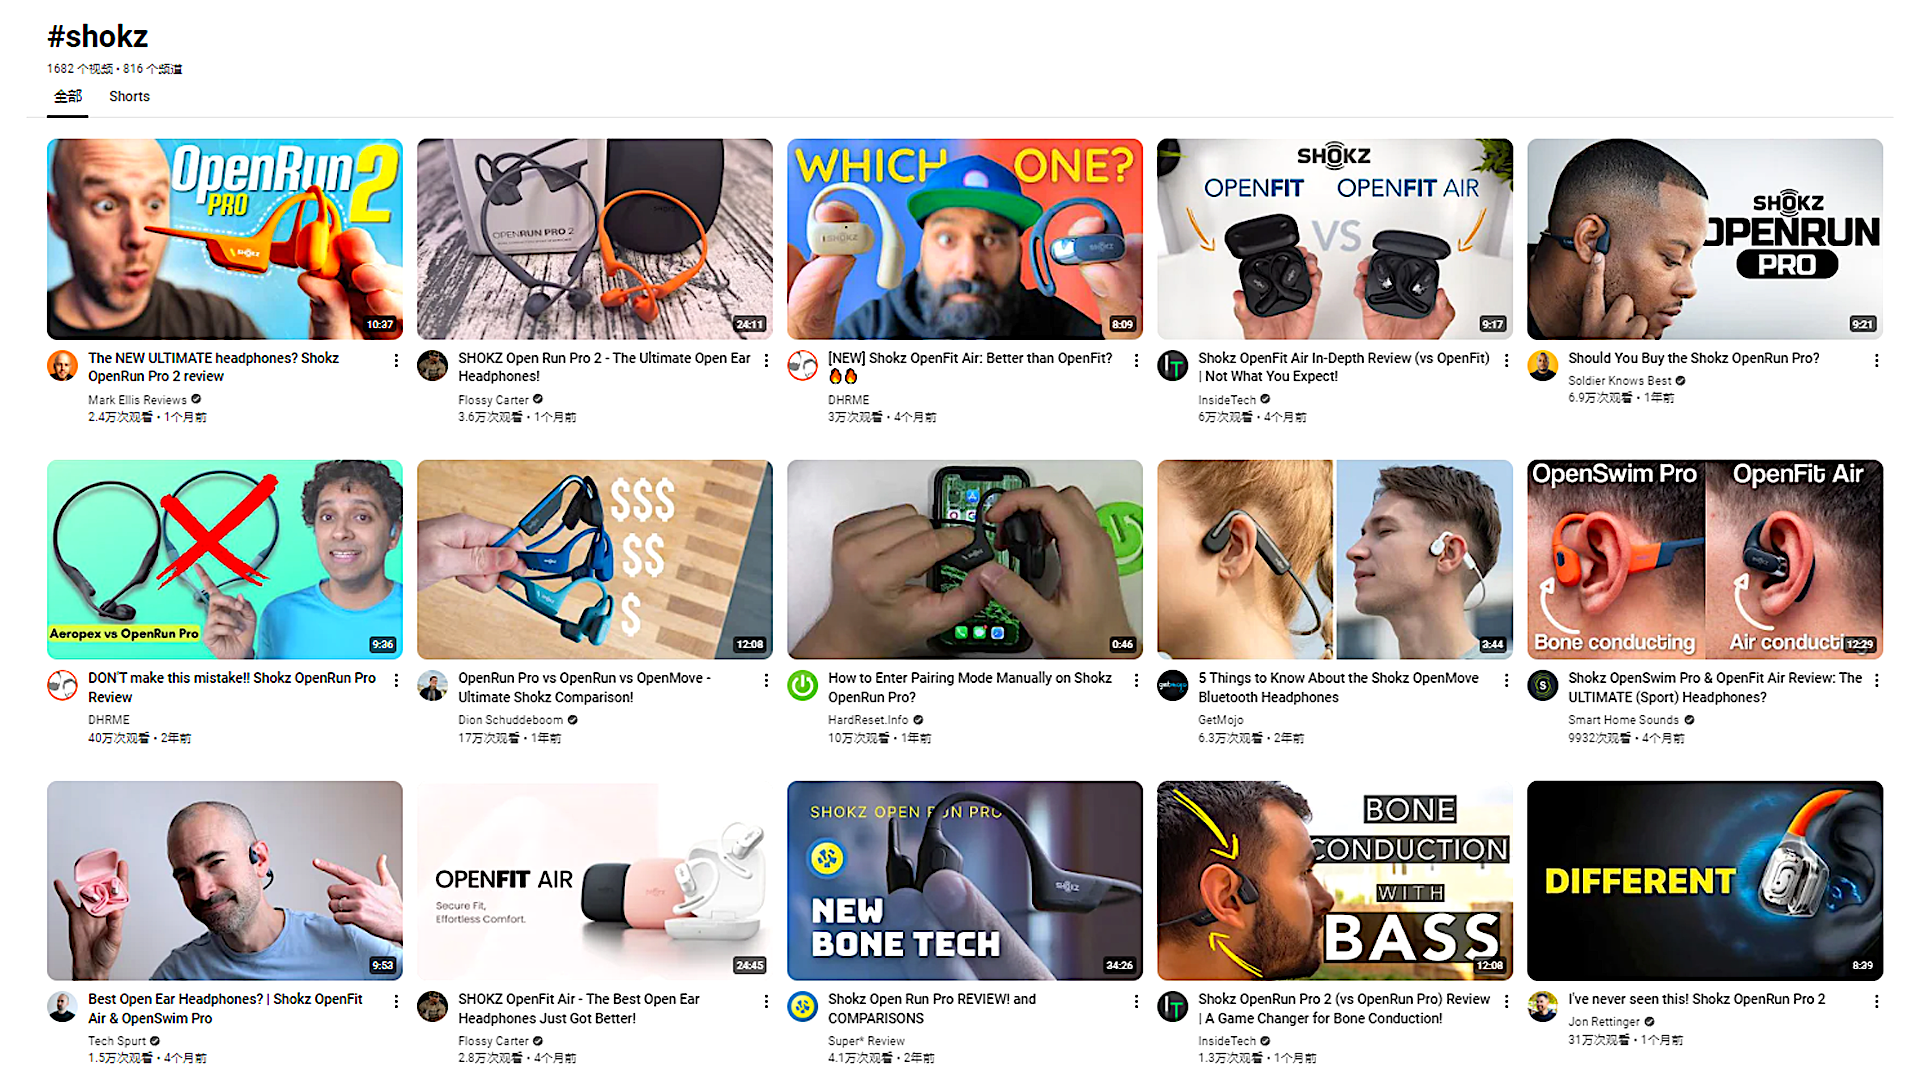This screenshot has height=1080, width=1920.
Task: Click InsideTech avatar beside OpenFit Air In-Depth Review
Action: (x=1172, y=366)
